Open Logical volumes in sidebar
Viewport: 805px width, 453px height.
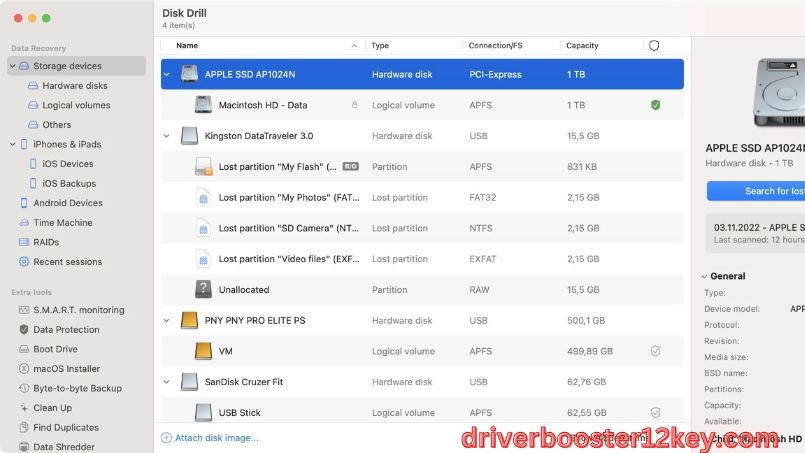click(76, 105)
